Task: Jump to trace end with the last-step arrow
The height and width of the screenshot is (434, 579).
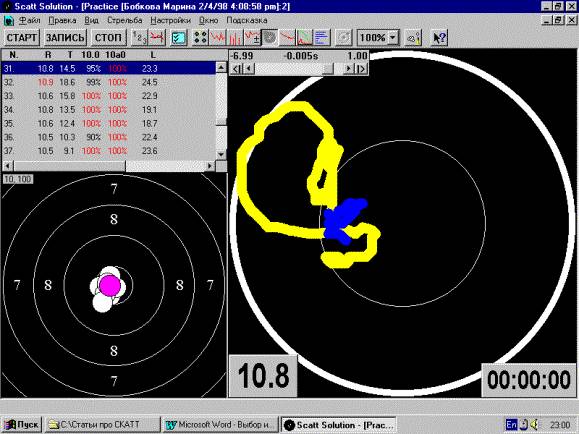Action: click(362, 69)
